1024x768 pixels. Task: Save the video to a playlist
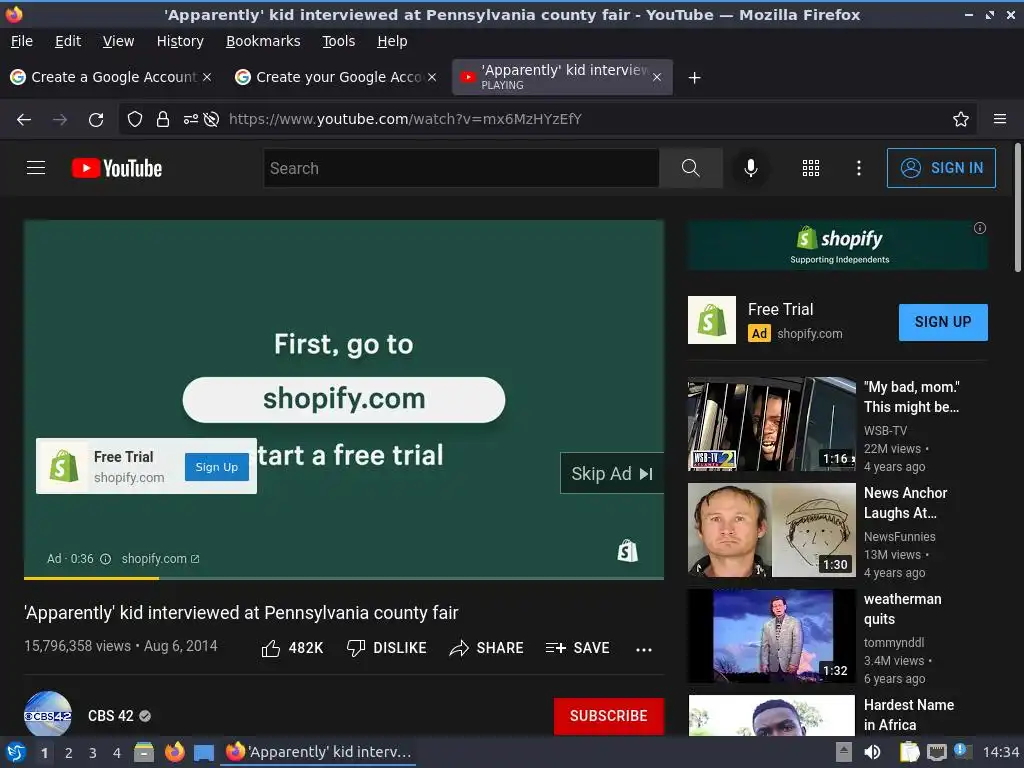click(x=577, y=648)
